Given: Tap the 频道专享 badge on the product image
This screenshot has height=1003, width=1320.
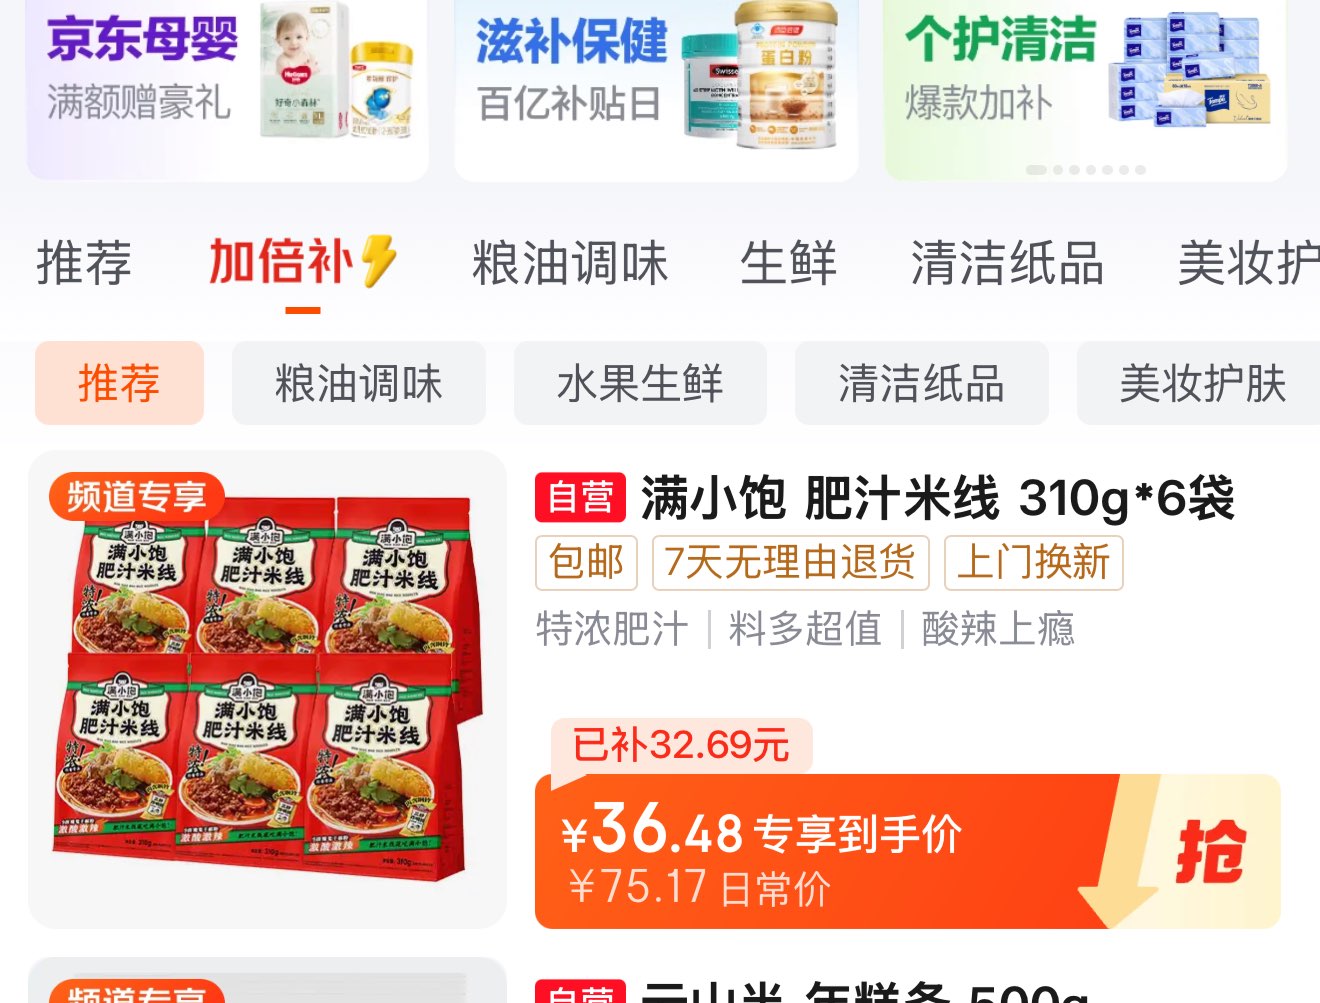Looking at the screenshot, I should coord(136,497).
